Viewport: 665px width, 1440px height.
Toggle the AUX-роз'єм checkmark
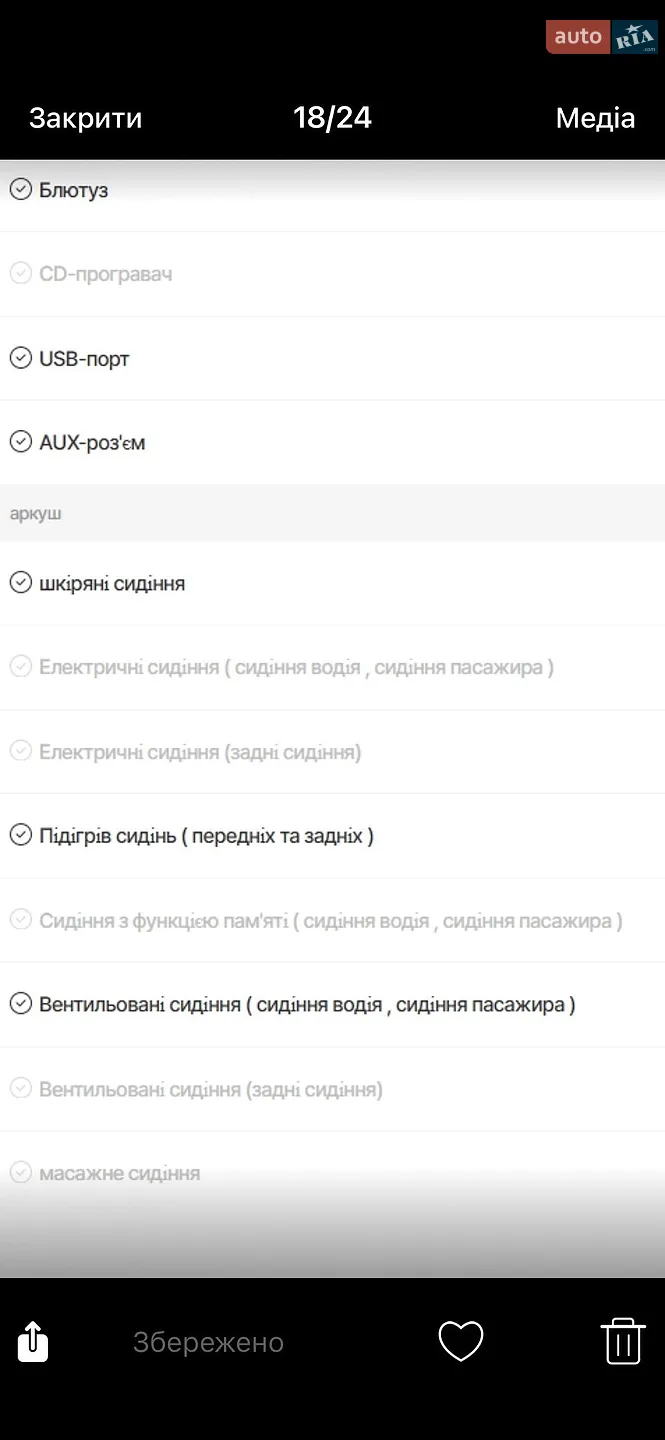click(21, 442)
